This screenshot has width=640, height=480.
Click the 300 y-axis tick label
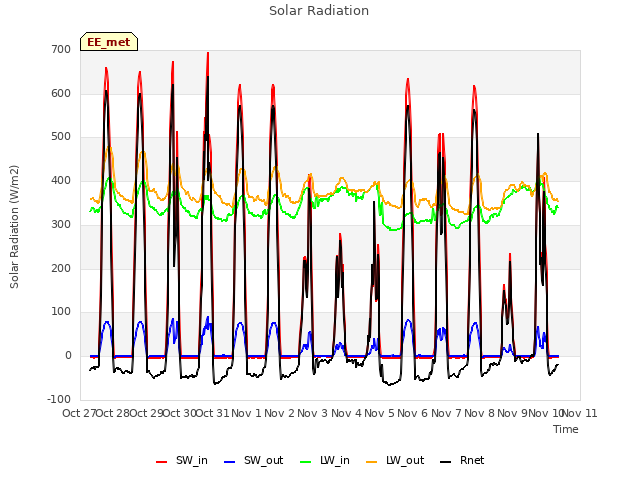(x=61, y=224)
